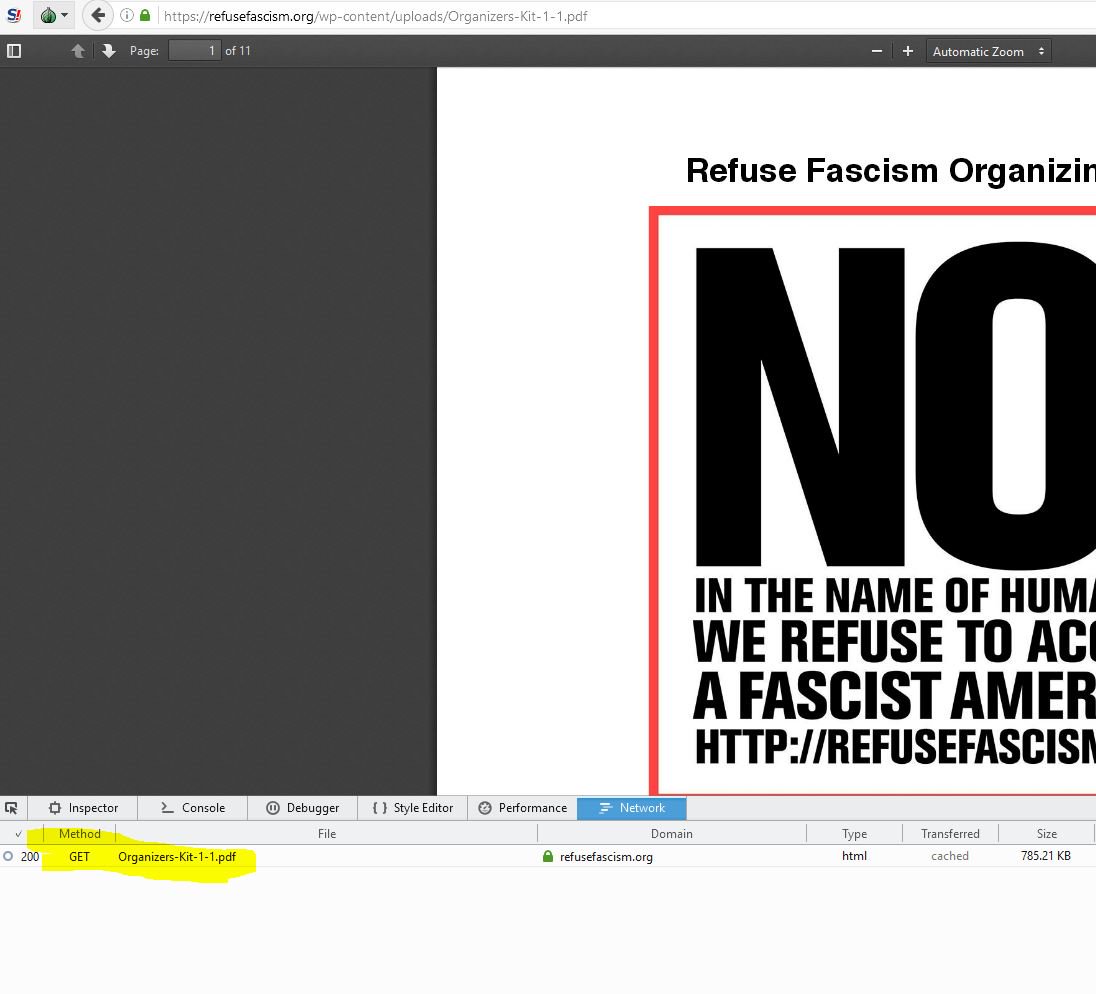Switch to the Inspector tab
Screen dimensions: 1096x994
(83, 808)
